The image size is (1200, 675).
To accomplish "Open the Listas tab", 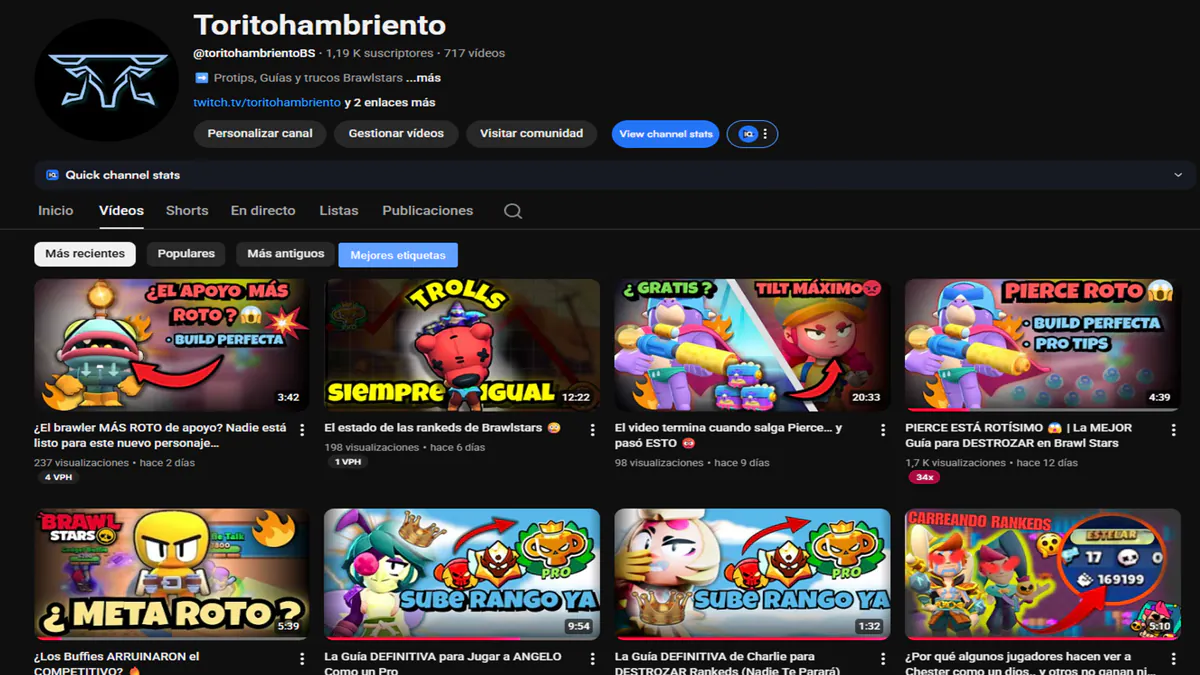I will pyautogui.click(x=339, y=211).
